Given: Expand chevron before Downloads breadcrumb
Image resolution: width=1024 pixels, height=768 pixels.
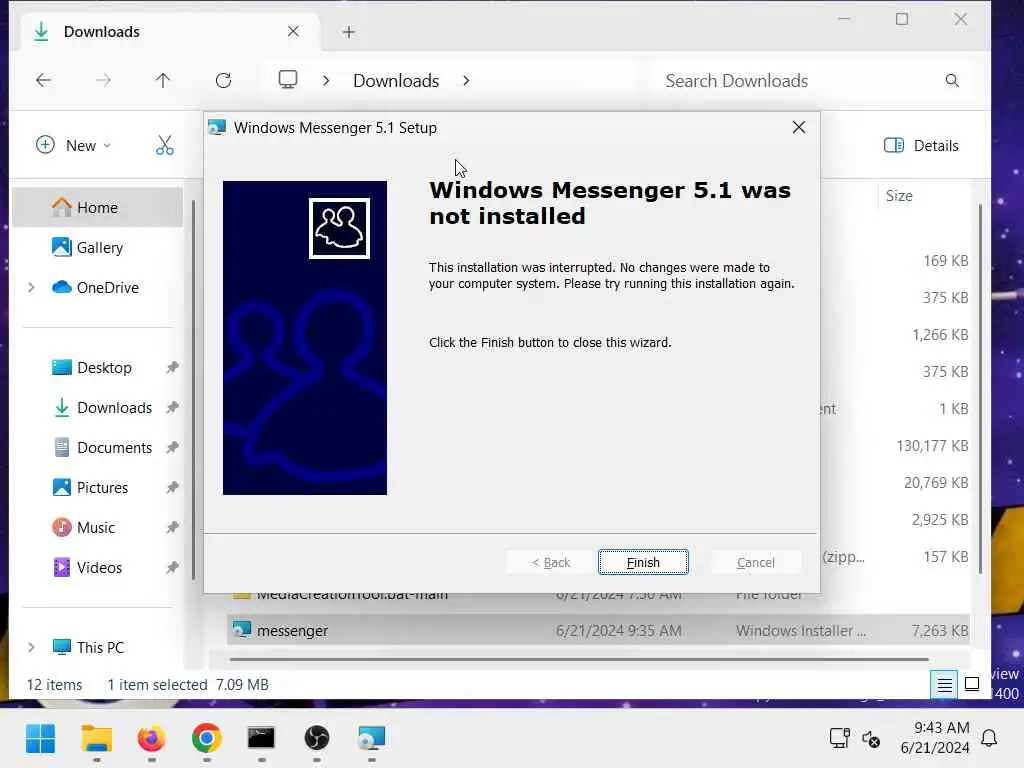Looking at the screenshot, I should (326, 80).
